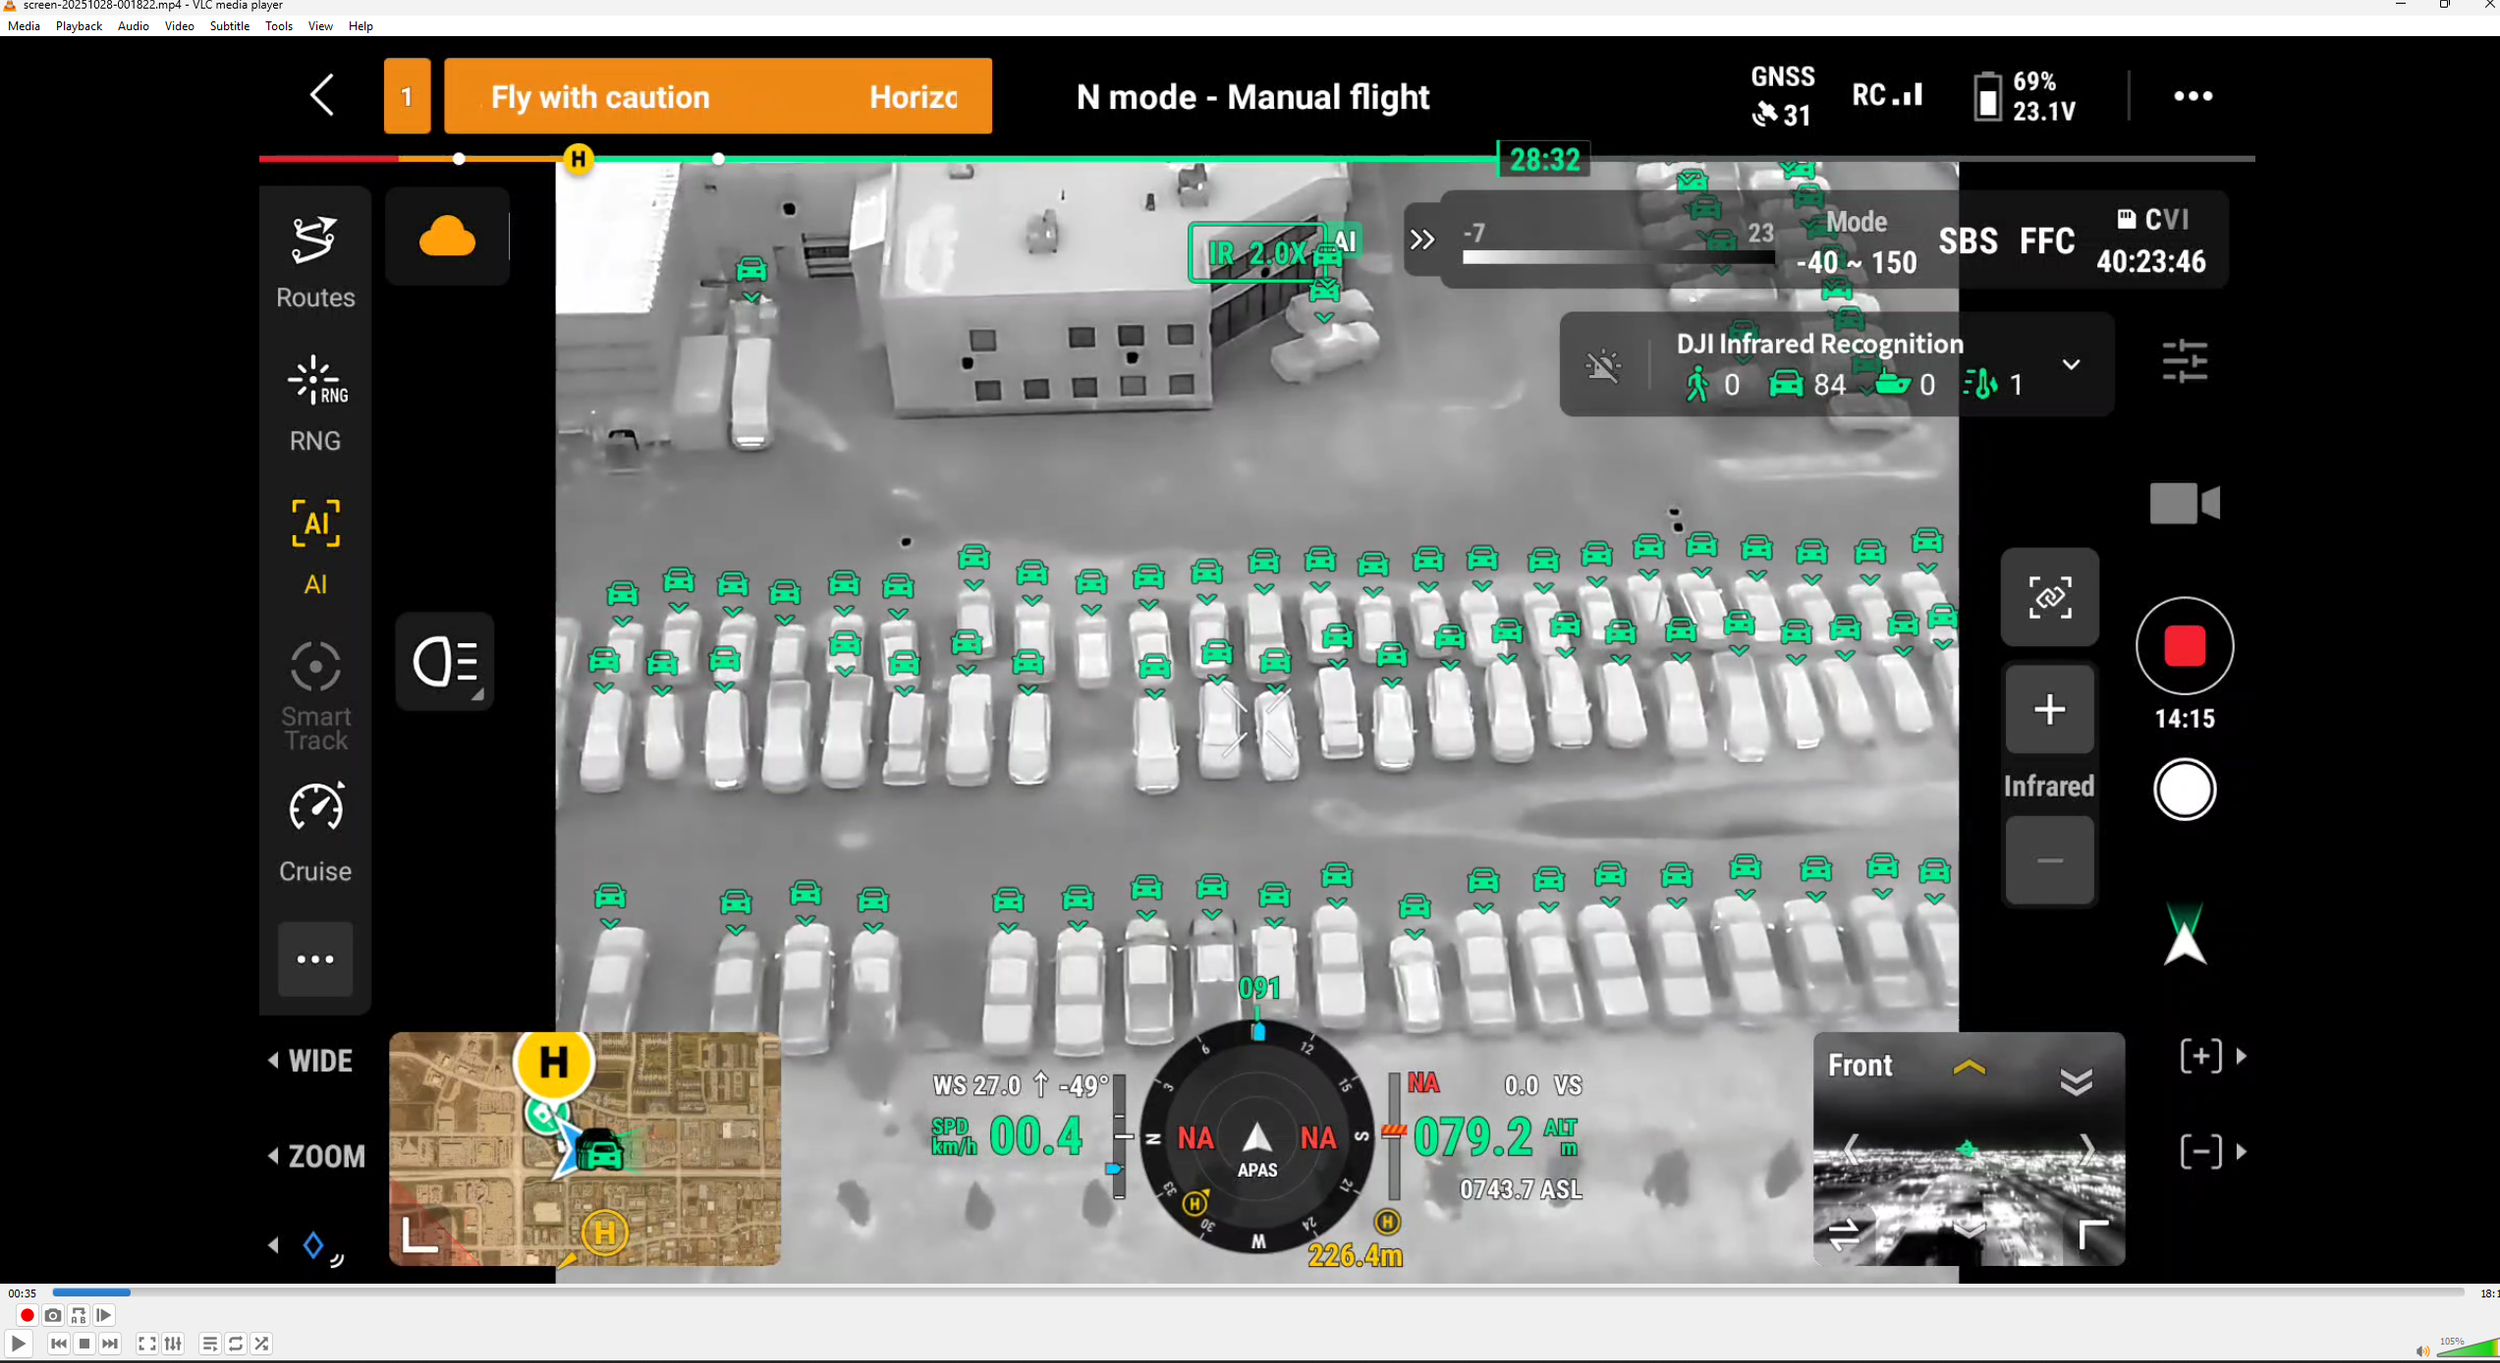Screen dimensions: 2500x1363
Task: Toggle random playback in VLC
Action: point(262,1344)
